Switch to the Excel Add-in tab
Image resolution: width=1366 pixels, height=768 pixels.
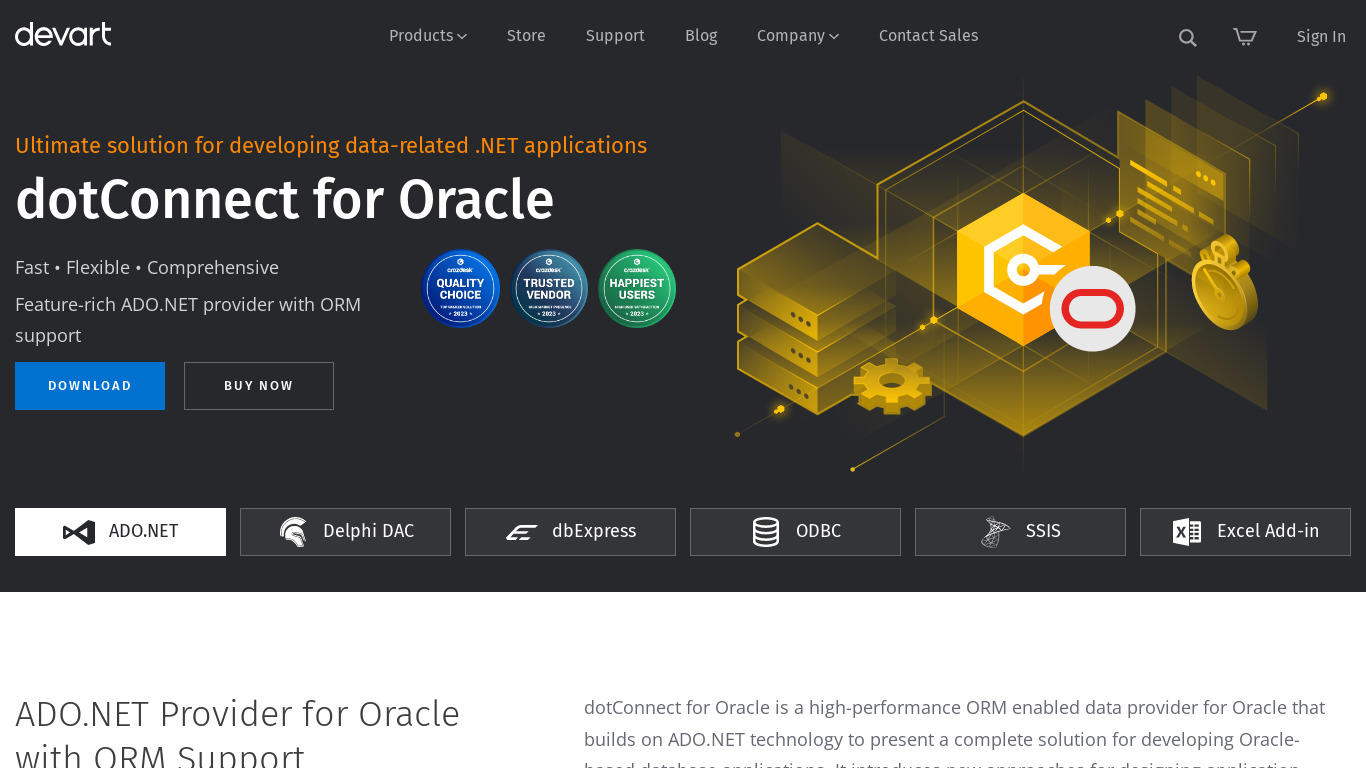[1245, 532]
